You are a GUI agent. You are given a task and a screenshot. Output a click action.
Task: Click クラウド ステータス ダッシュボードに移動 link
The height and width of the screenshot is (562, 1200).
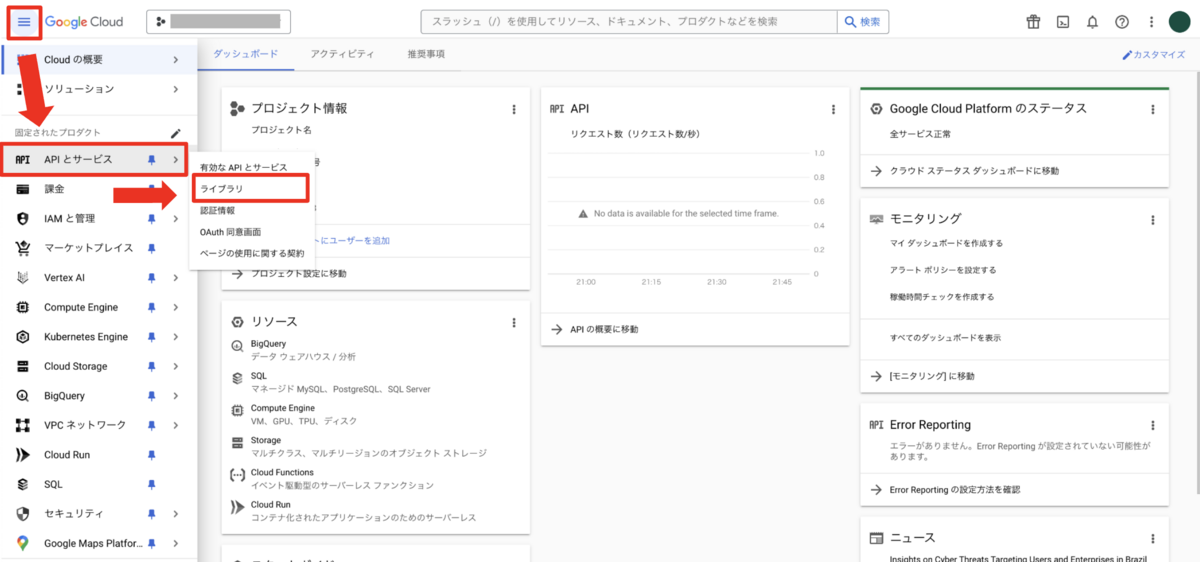(974, 171)
